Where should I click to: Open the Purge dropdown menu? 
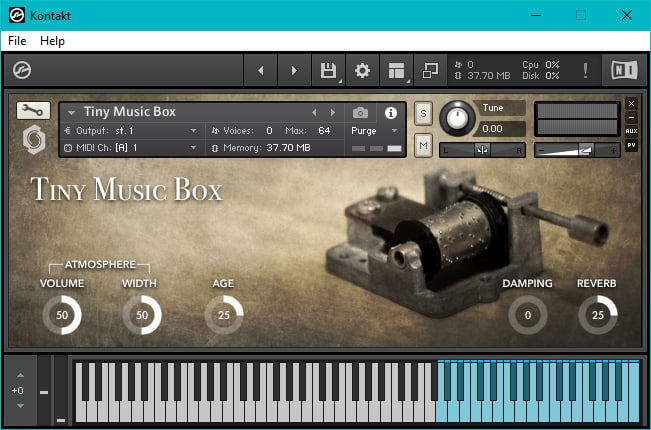(374, 131)
